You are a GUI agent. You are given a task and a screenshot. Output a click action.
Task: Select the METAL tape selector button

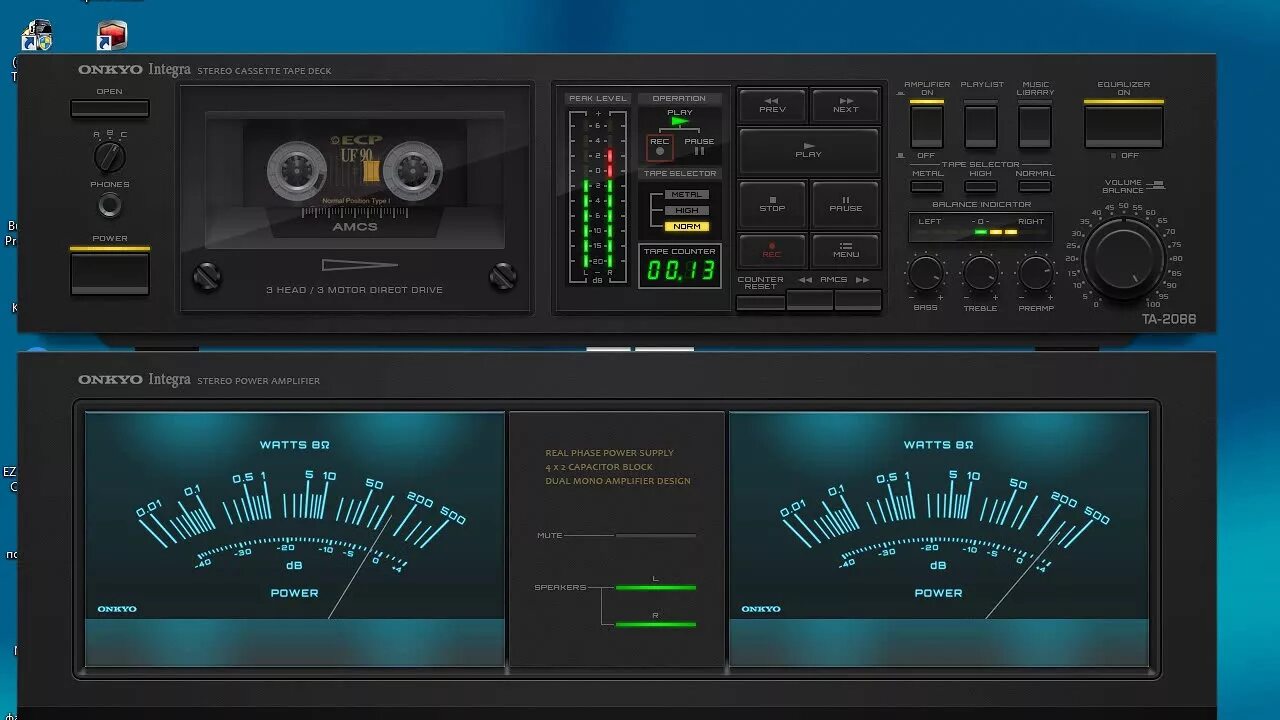pyautogui.click(x=927, y=186)
